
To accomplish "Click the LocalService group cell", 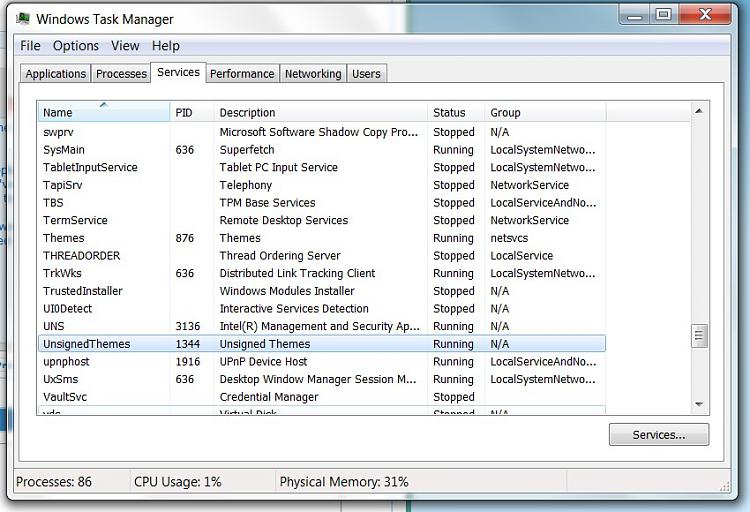I will pyautogui.click(x=521, y=256).
